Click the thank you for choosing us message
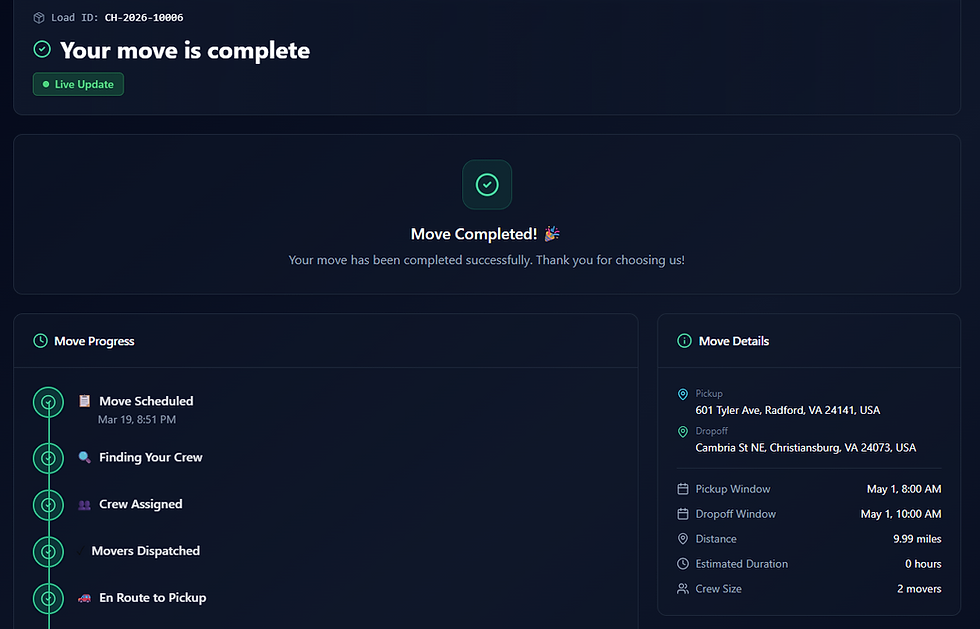 tap(486, 260)
